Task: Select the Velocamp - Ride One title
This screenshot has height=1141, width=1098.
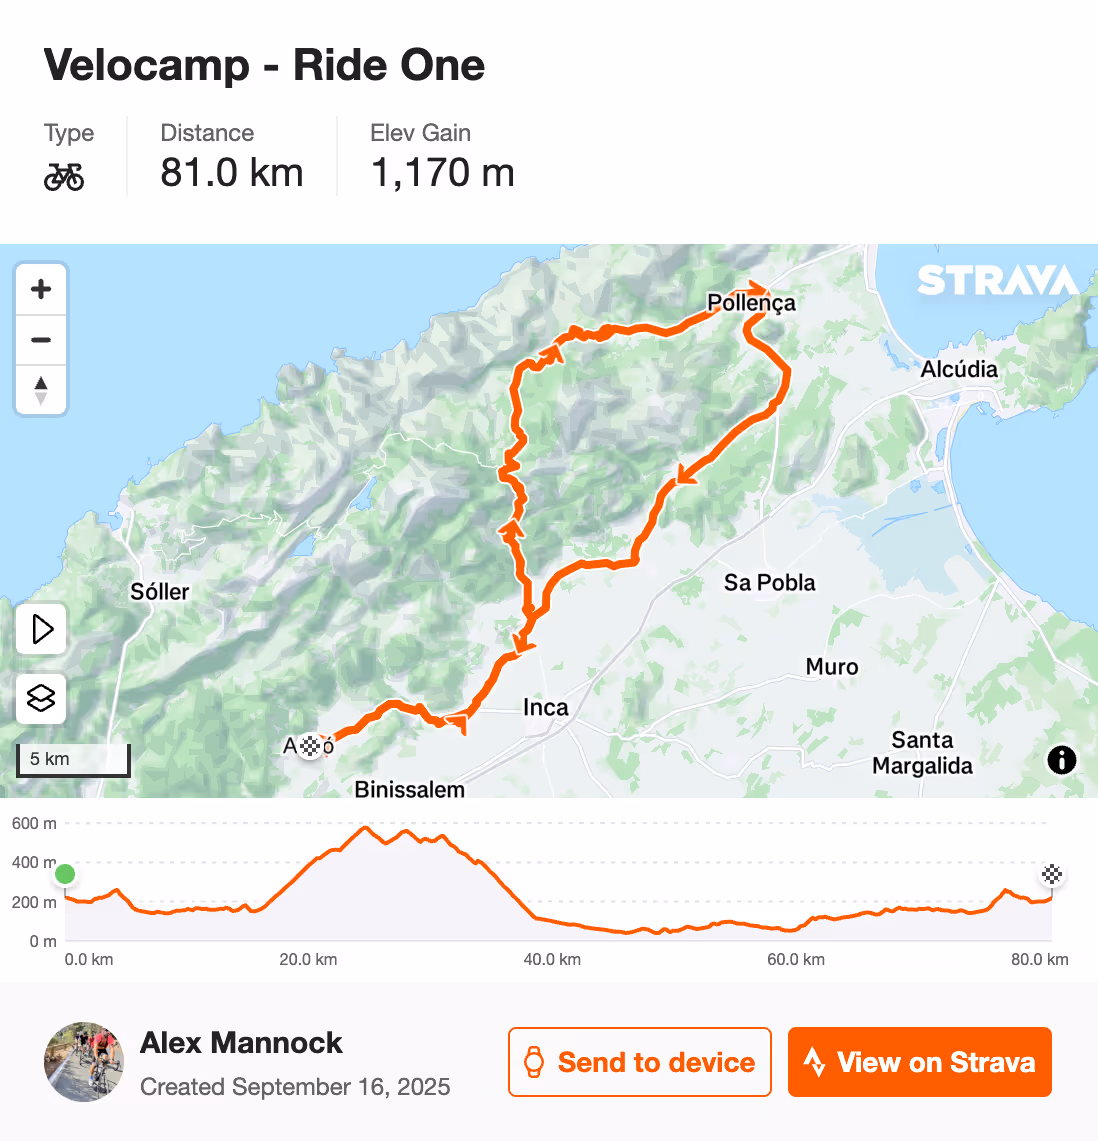Action: click(263, 64)
